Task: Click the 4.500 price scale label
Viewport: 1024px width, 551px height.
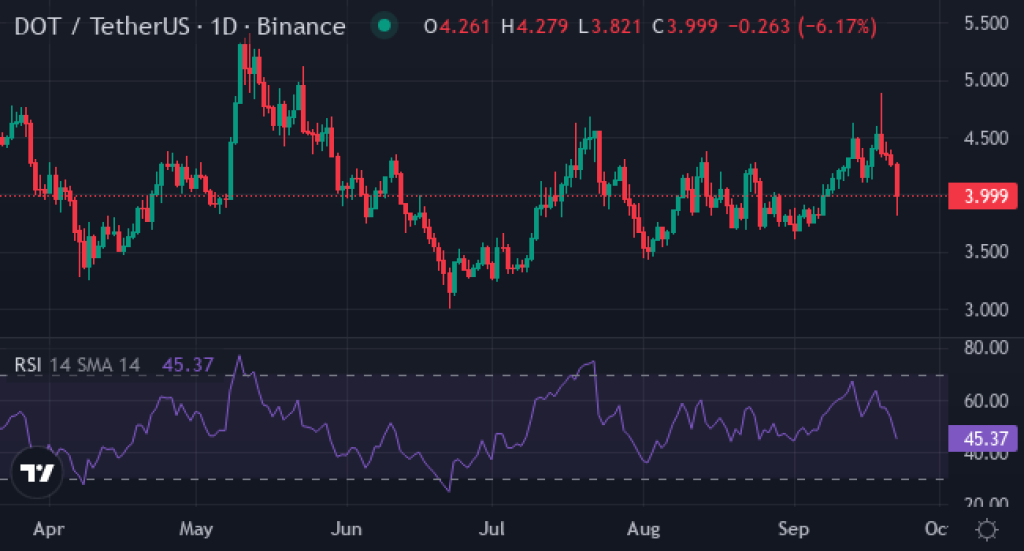Action: click(986, 138)
